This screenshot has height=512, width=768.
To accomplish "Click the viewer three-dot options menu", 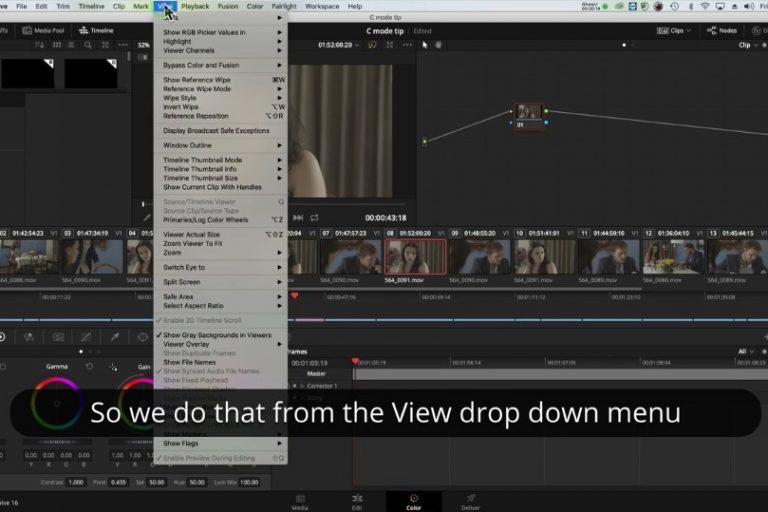I will pos(407,45).
